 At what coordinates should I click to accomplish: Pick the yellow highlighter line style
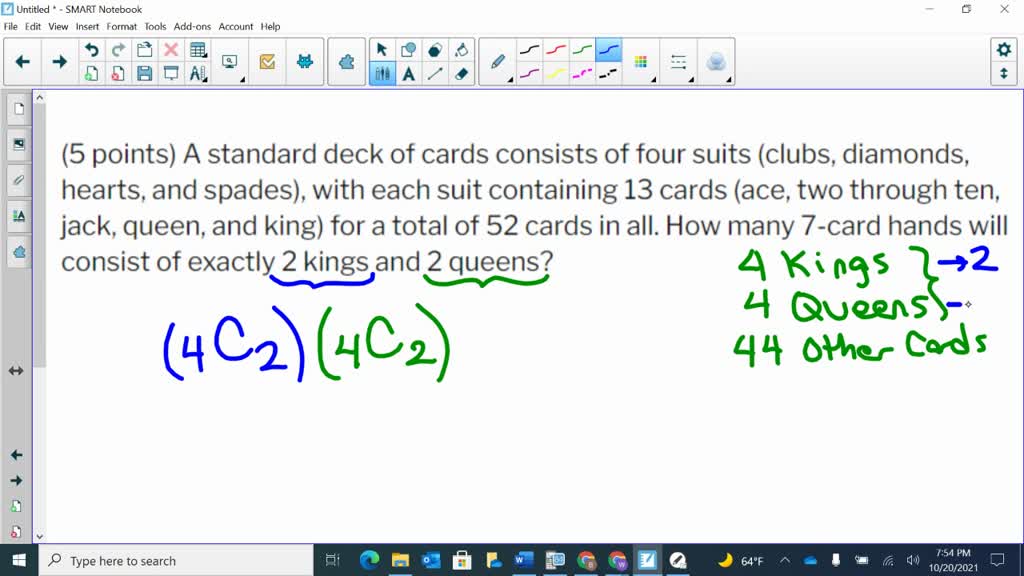556,74
